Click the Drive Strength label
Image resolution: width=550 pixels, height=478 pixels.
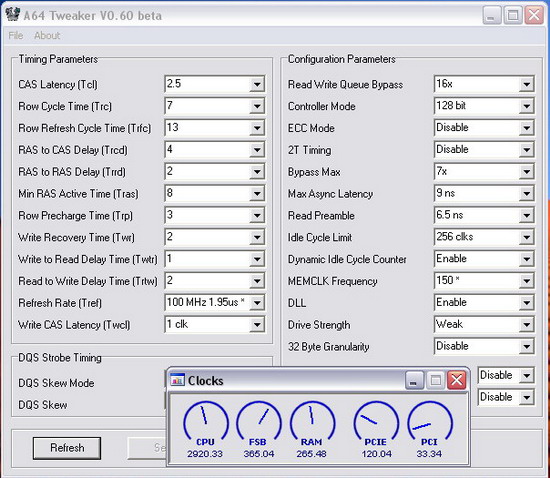[319, 325]
